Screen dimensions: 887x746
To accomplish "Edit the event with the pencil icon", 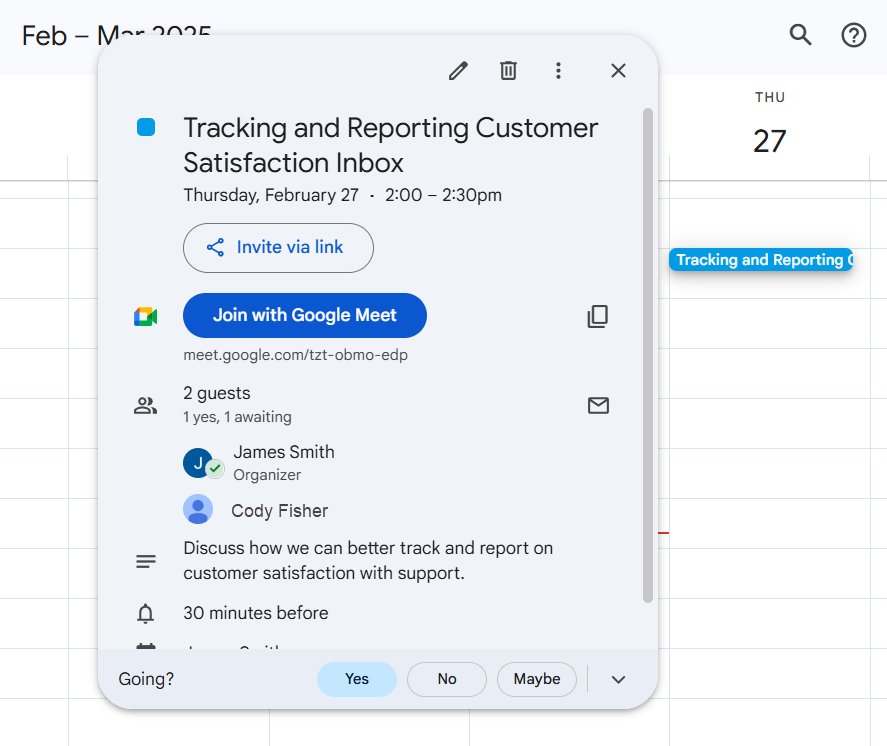I will tap(458, 70).
